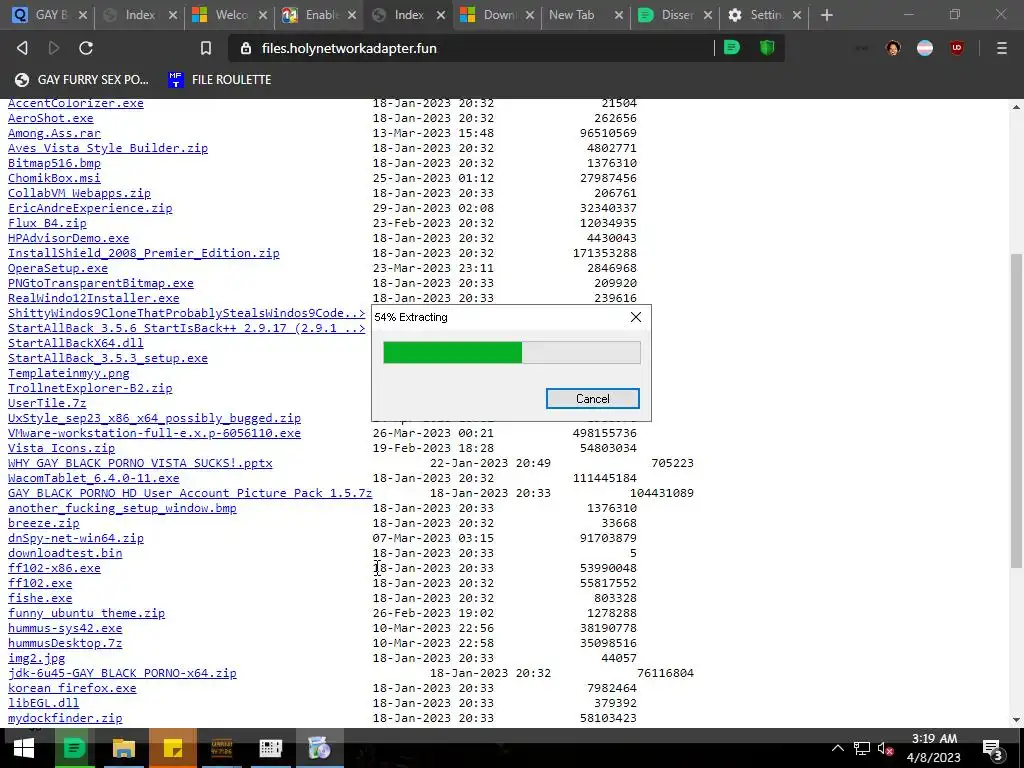Open a new browser tab with plus

tap(827, 15)
